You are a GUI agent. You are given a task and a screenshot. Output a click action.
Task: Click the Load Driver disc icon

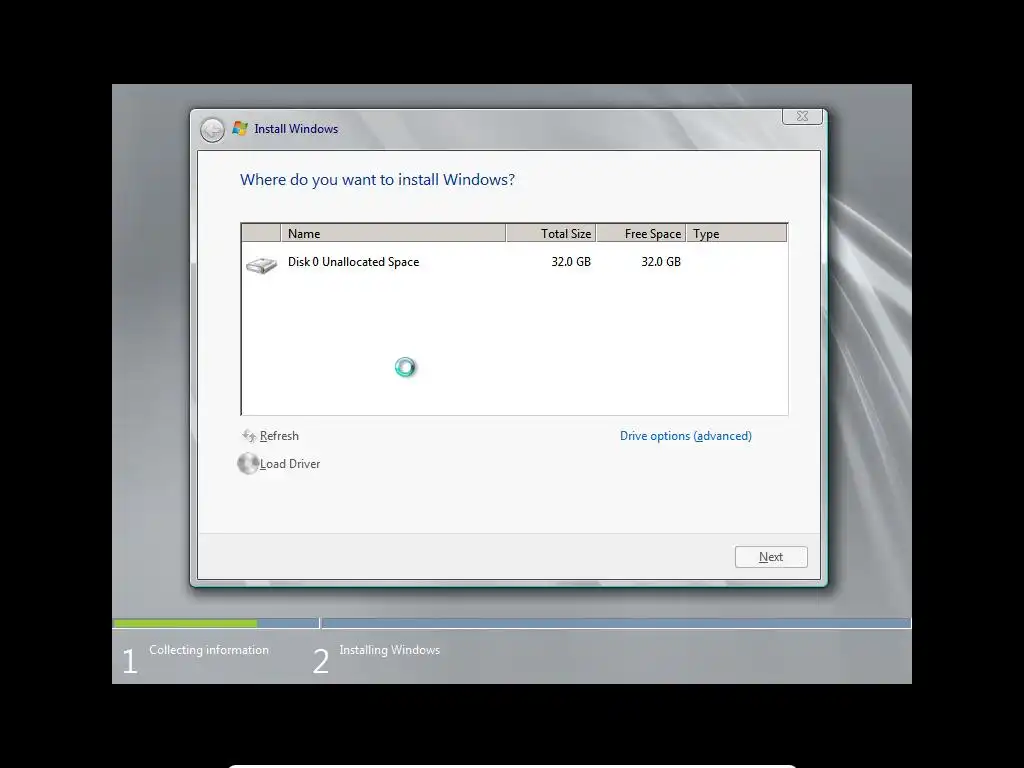(x=248, y=464)
